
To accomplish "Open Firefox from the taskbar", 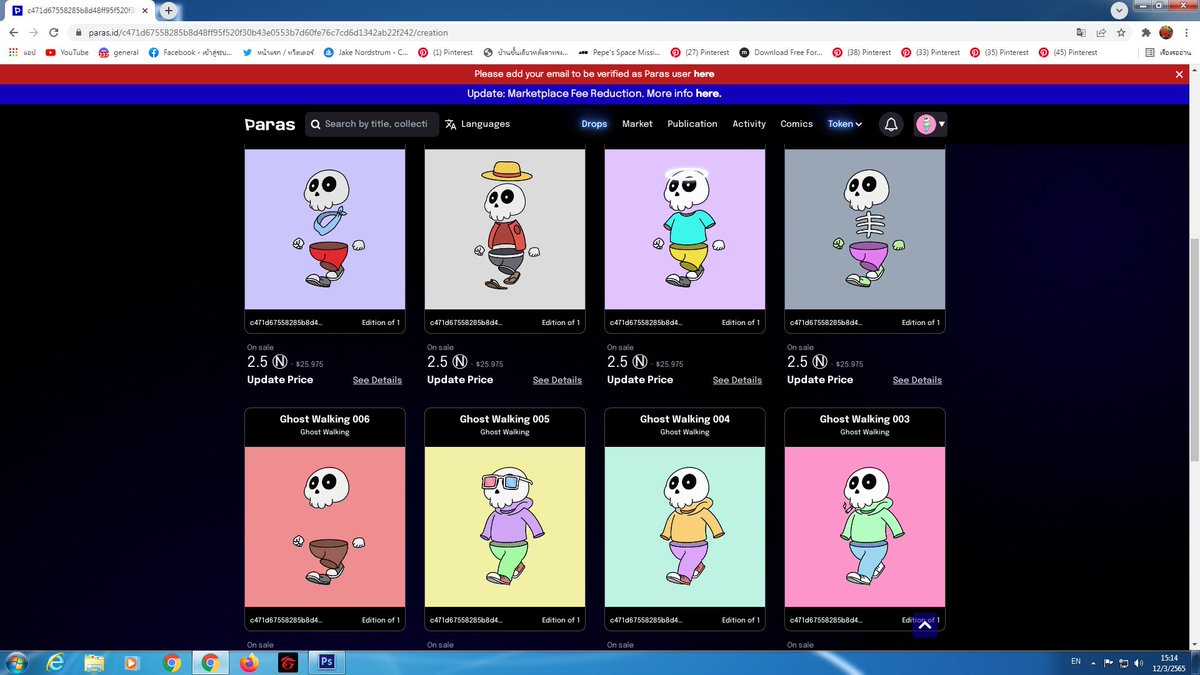I will coord(249,662).
